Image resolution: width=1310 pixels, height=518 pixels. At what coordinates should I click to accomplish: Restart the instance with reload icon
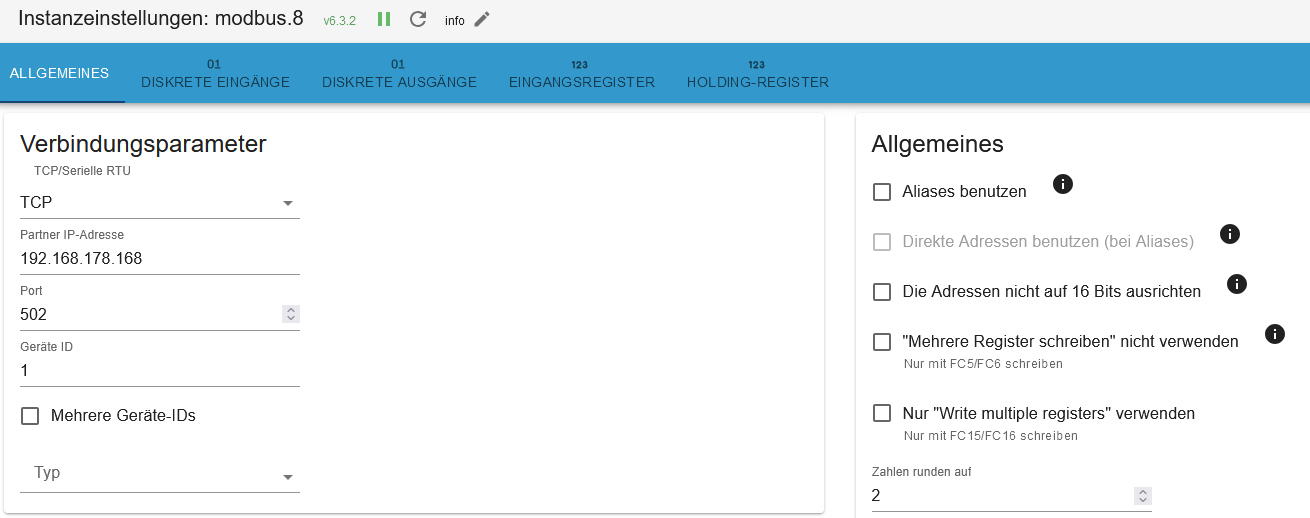[418, 19]
